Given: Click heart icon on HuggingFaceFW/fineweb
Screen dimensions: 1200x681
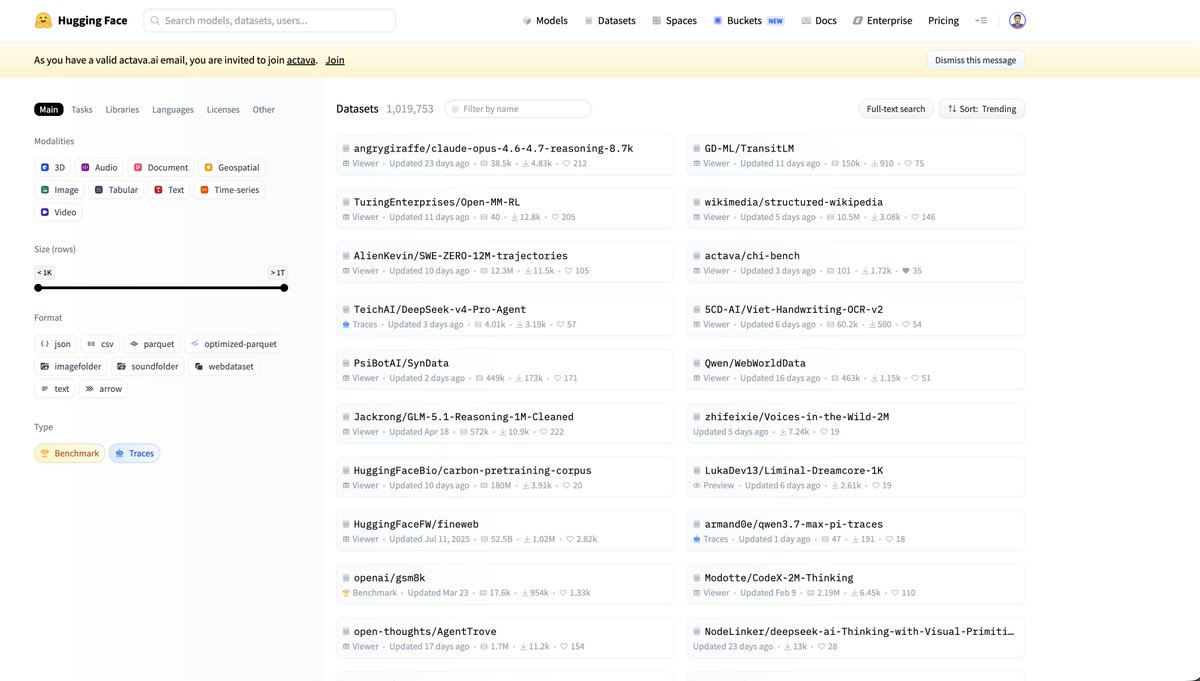Looking at the screenshot, I should pyautogui.click(x=569, y=539).
